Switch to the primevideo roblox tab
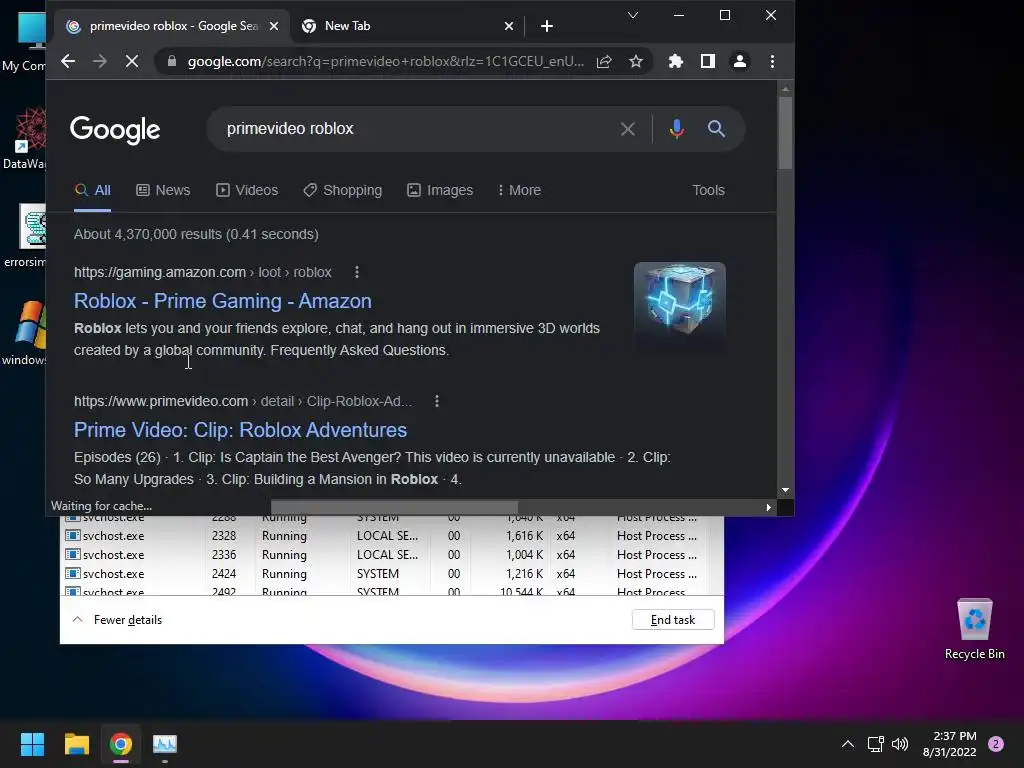The image size is (1024, 768). 173,26
